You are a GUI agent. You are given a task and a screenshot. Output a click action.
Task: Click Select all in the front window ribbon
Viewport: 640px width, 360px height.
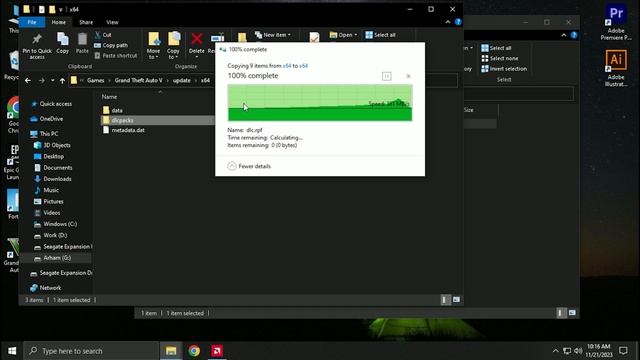pyautogui.click(x=380, y=35)
